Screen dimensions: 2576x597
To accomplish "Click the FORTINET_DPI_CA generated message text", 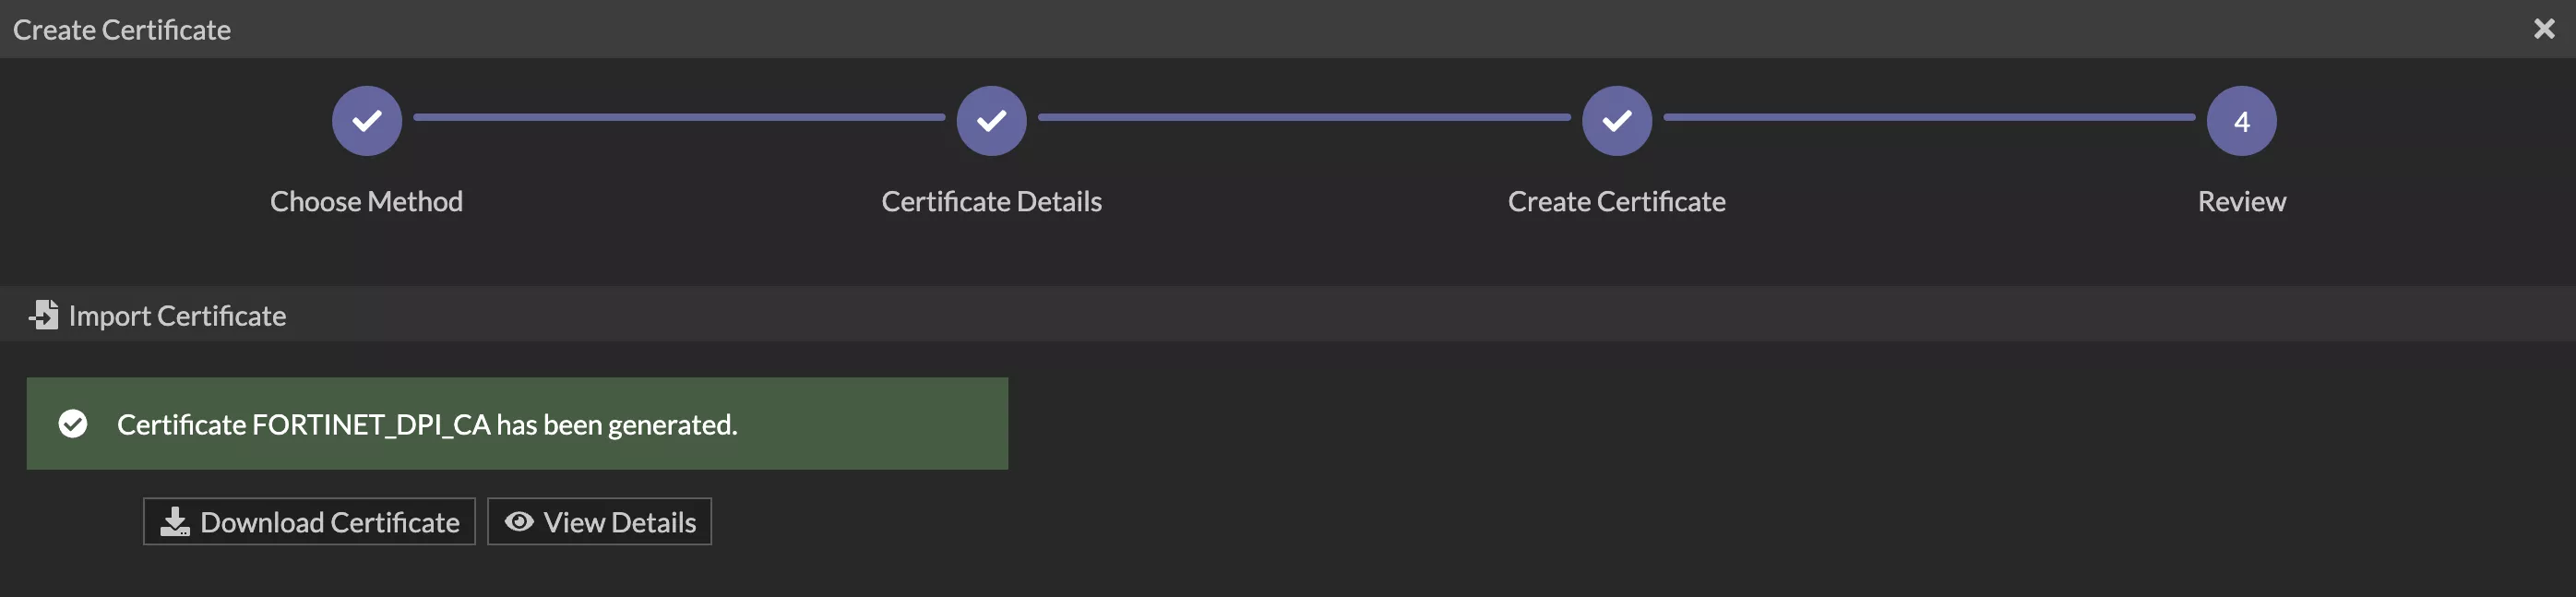I will click(x=427, y=425).
